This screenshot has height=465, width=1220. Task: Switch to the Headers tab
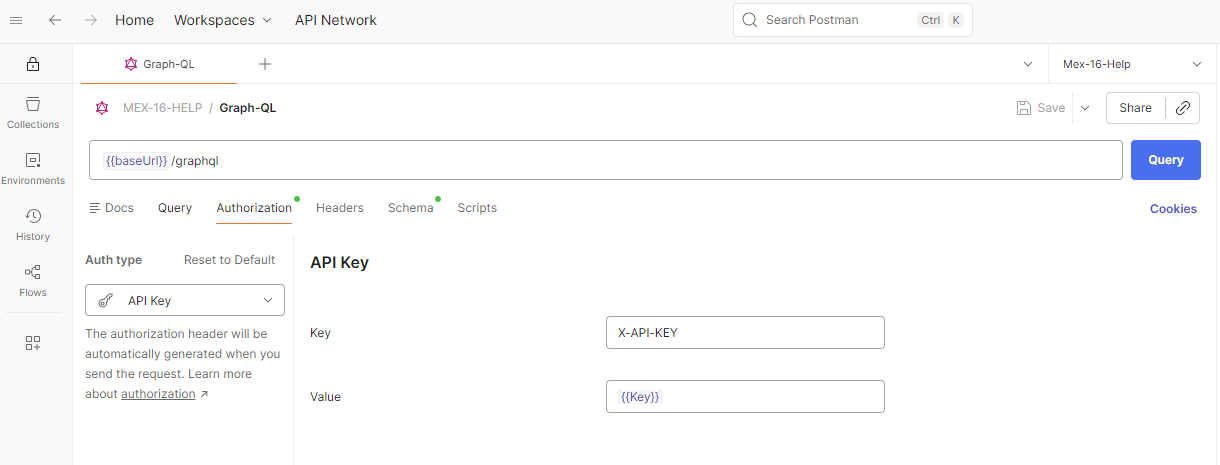tap(340, 208)
